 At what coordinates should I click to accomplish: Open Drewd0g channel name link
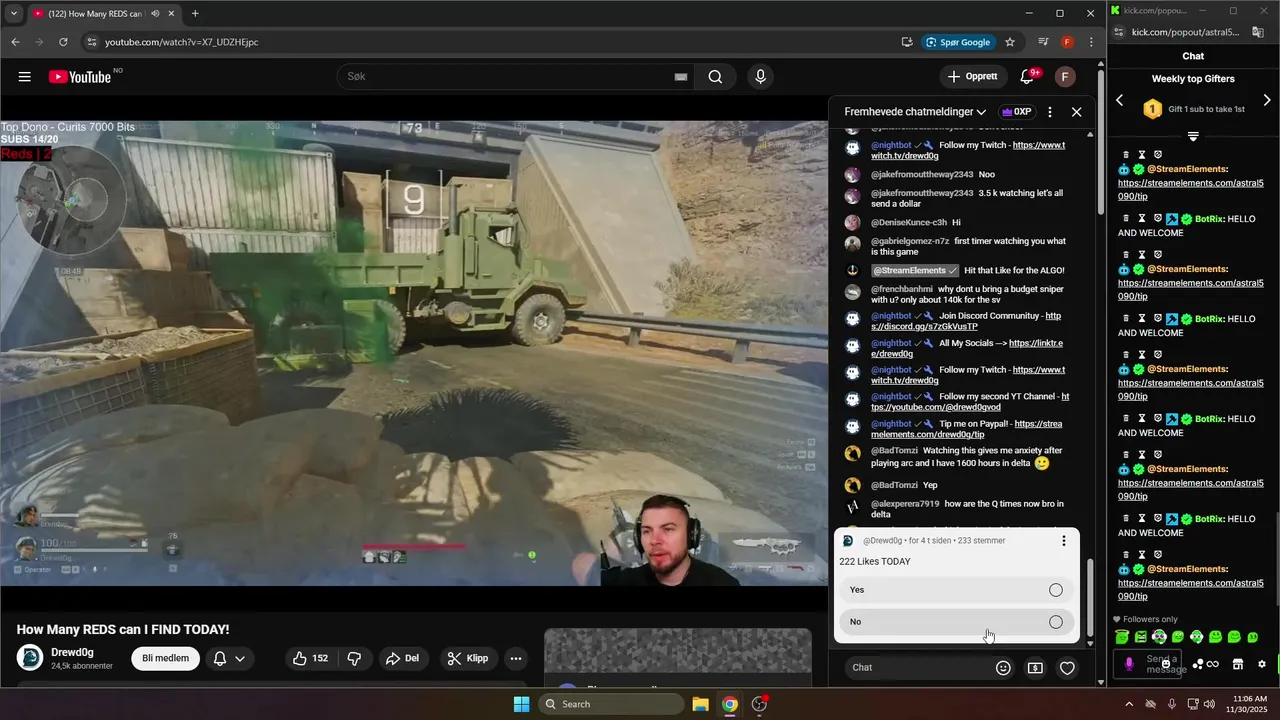[72, 652]
